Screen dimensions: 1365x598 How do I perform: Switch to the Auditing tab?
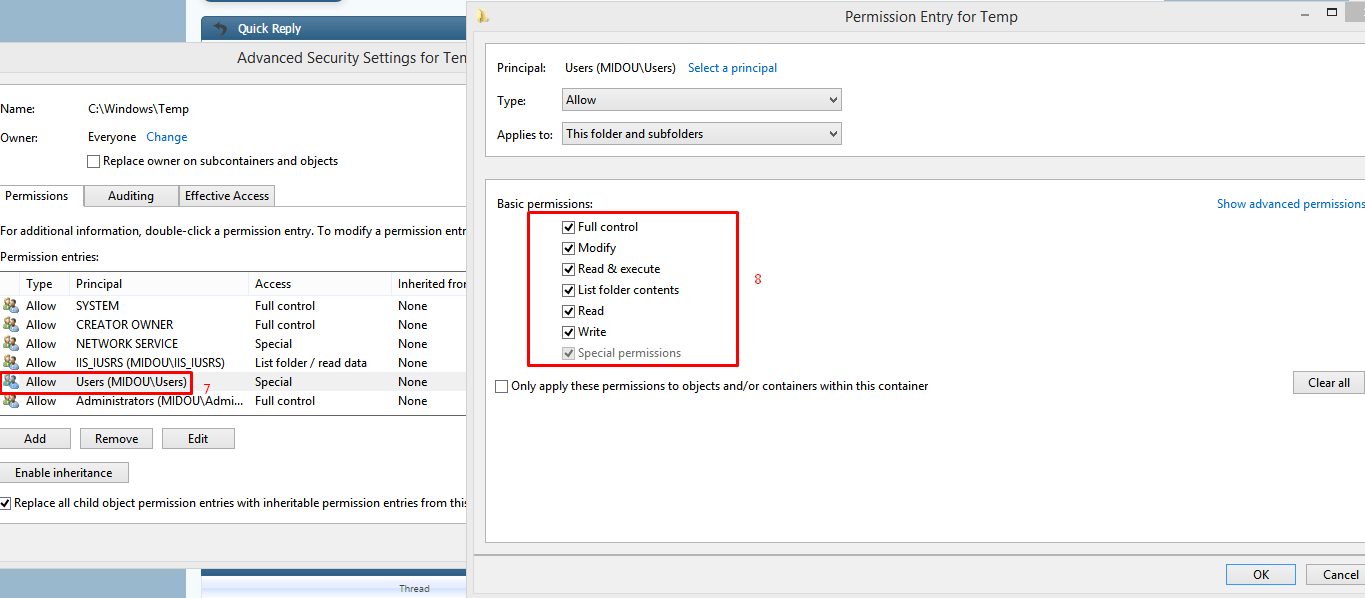click(x=131, y=196)
